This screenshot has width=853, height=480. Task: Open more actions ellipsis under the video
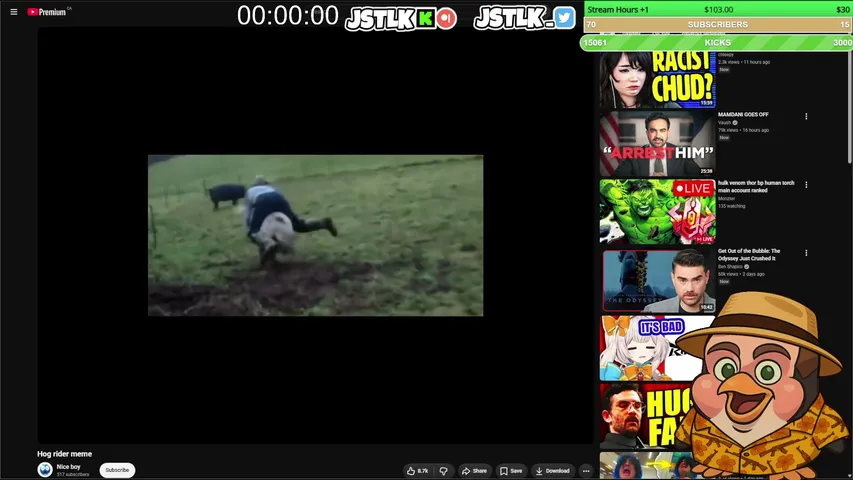[586, 471]
